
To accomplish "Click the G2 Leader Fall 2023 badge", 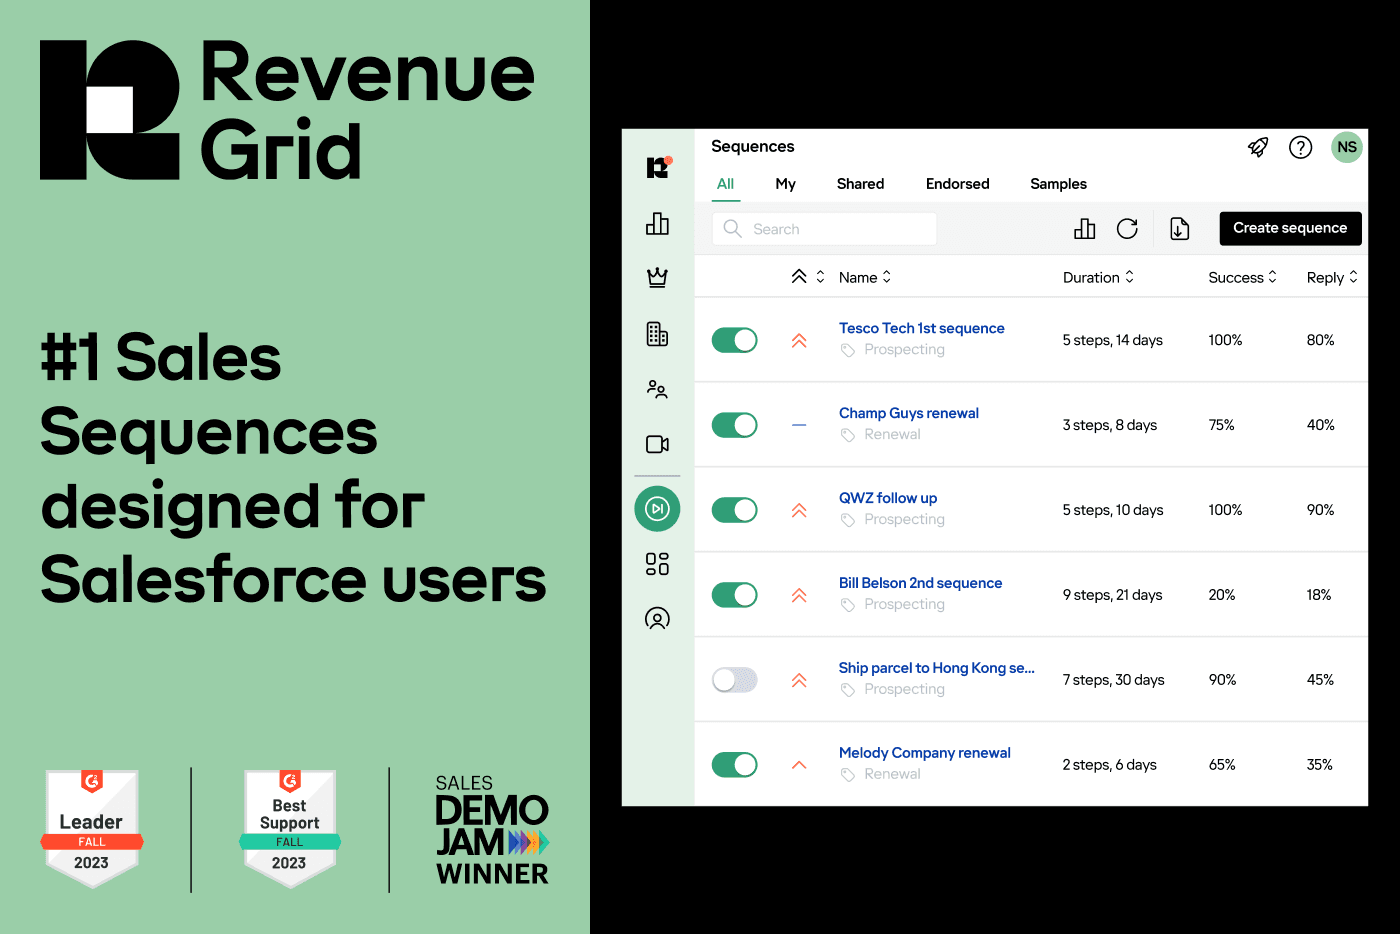I will pyautogui.click(x=92, y=829).
